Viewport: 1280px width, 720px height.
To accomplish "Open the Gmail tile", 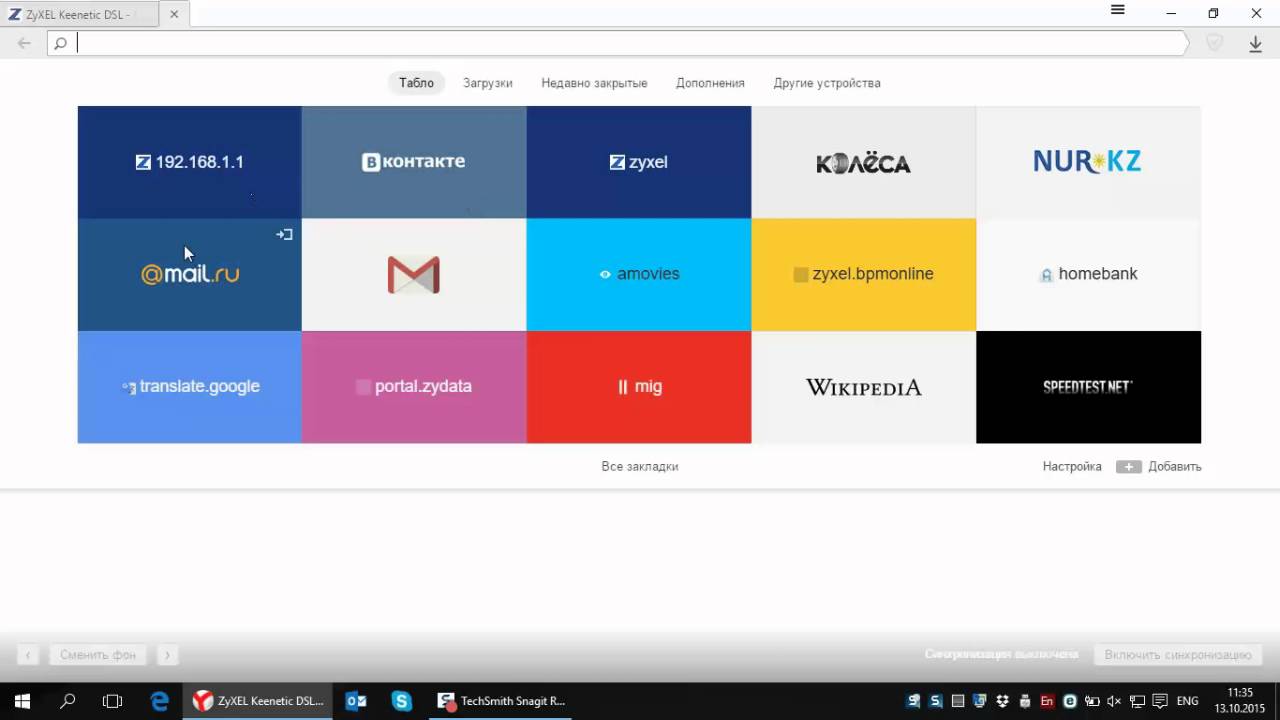I will pyautogui.click(x=414, y=275).
